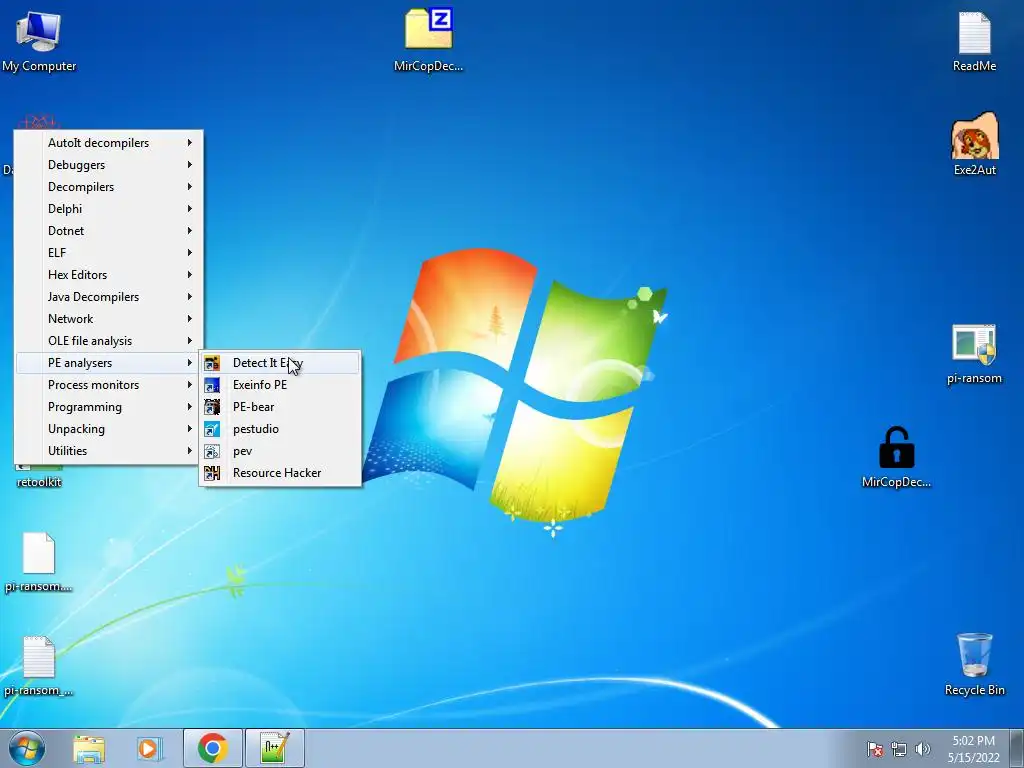The height and width of the screenshot is (768, 1024).
Task: Open the Utilities category
Action: pyautogui.click(x=108, y=451)
